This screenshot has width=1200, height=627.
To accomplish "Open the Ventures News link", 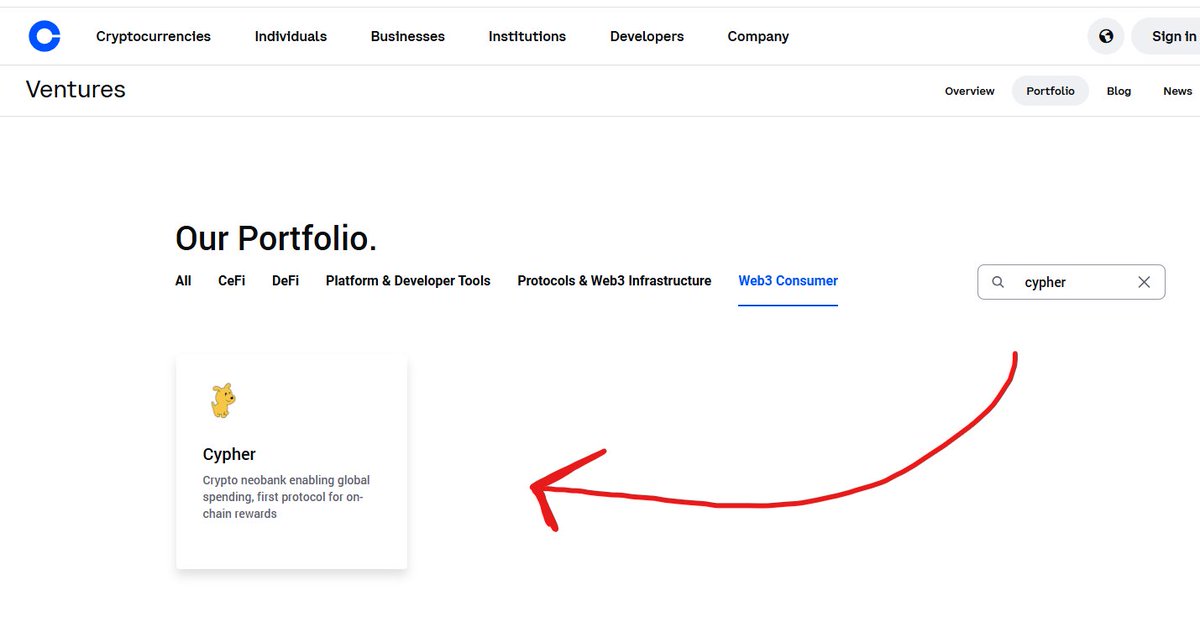I will pos(1178,91).
